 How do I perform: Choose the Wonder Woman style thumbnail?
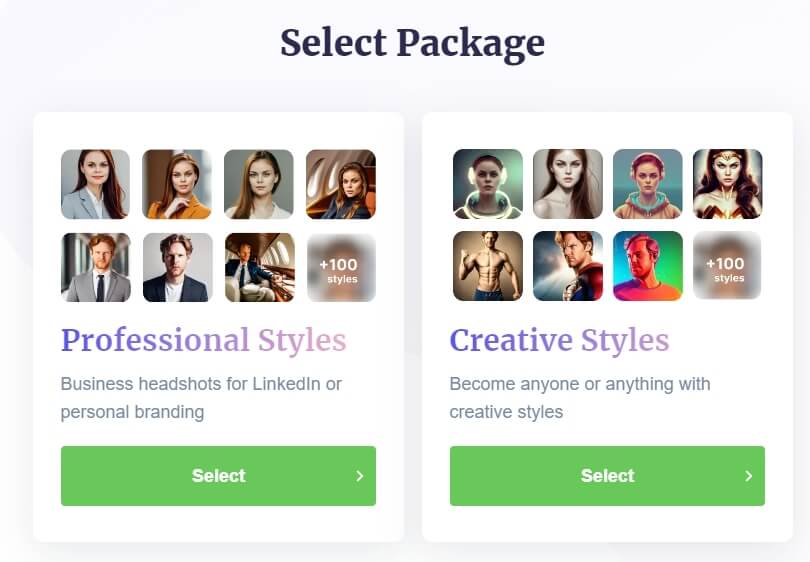pos(727,184)
